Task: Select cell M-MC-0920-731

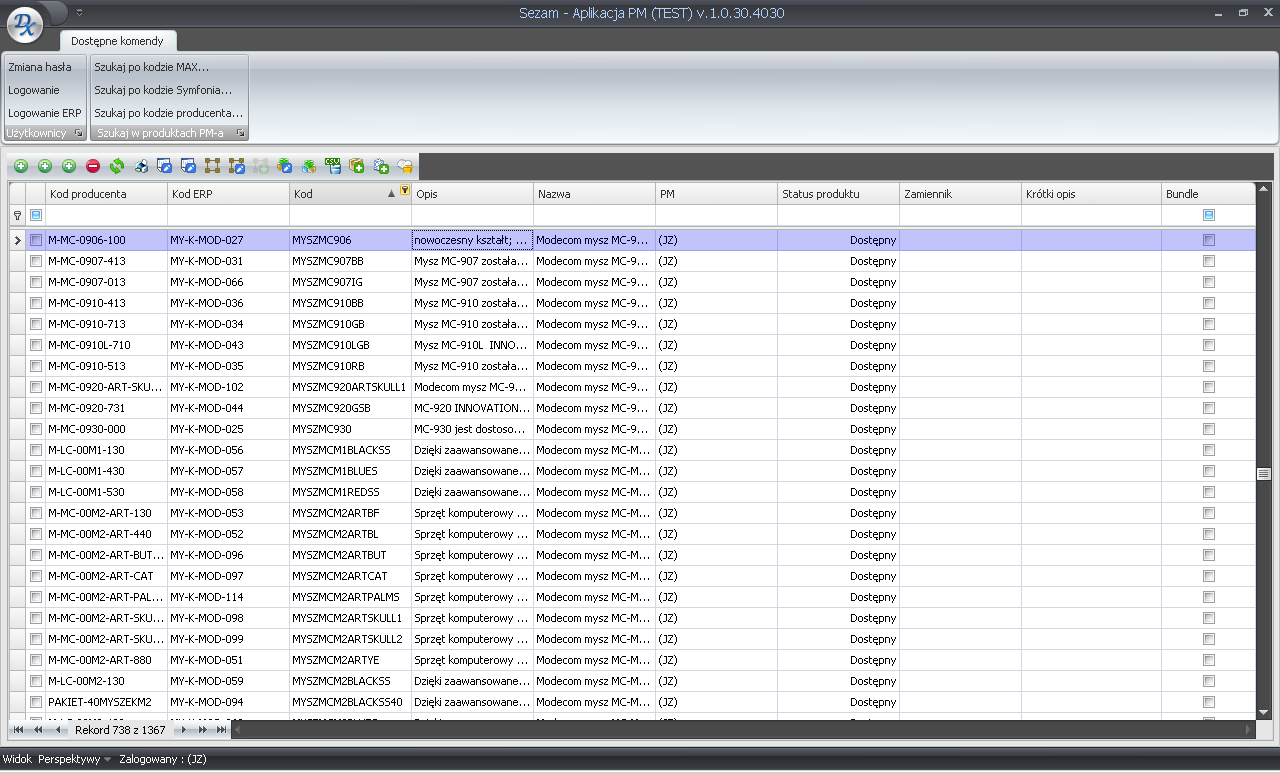Action: point(106,408)
